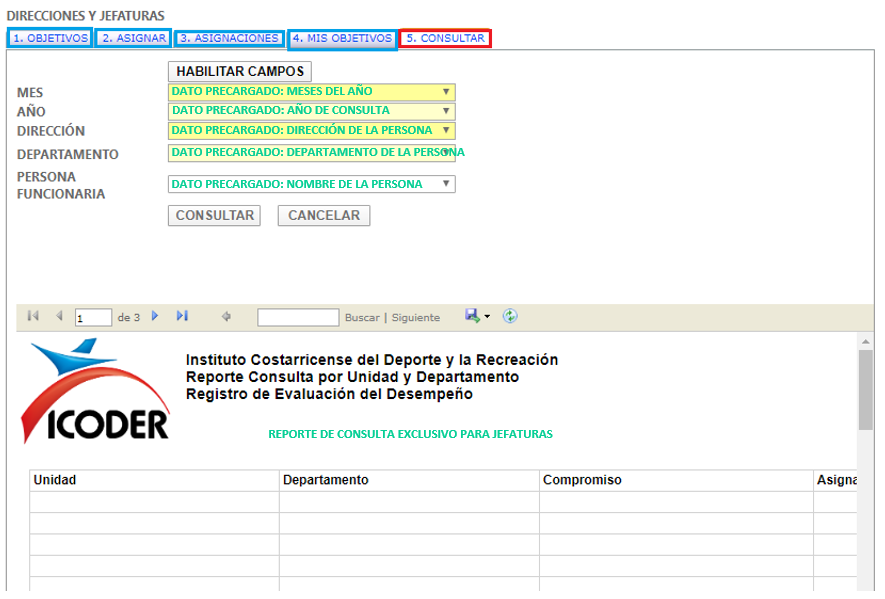Go to first report page
885x599 pixels.
(33, 316)
